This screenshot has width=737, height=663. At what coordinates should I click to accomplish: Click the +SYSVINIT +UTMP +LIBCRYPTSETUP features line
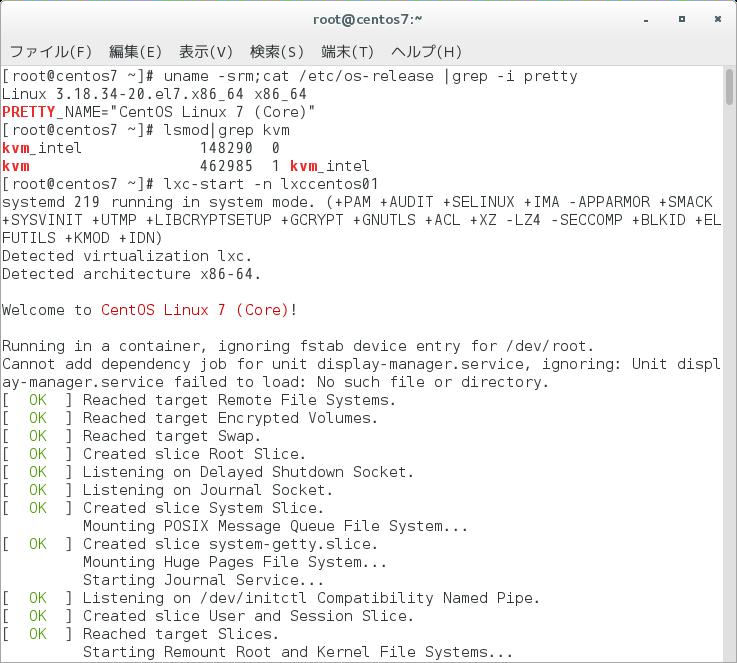coord(361,220)
